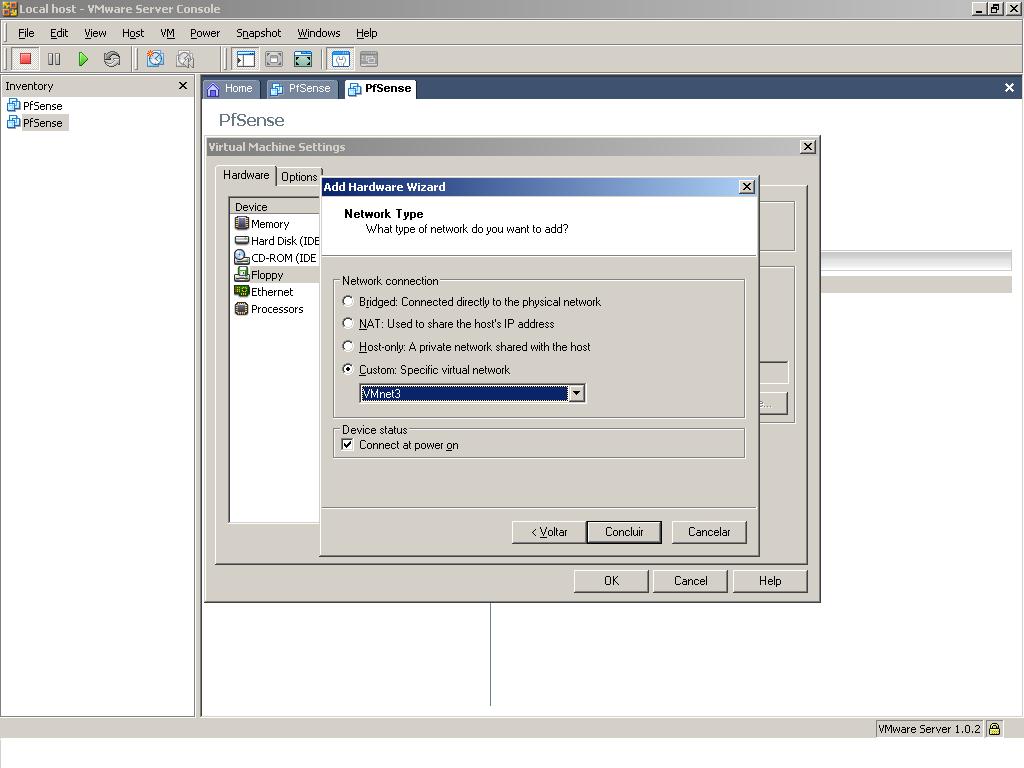Open the Windows menu

pos(319,33)
